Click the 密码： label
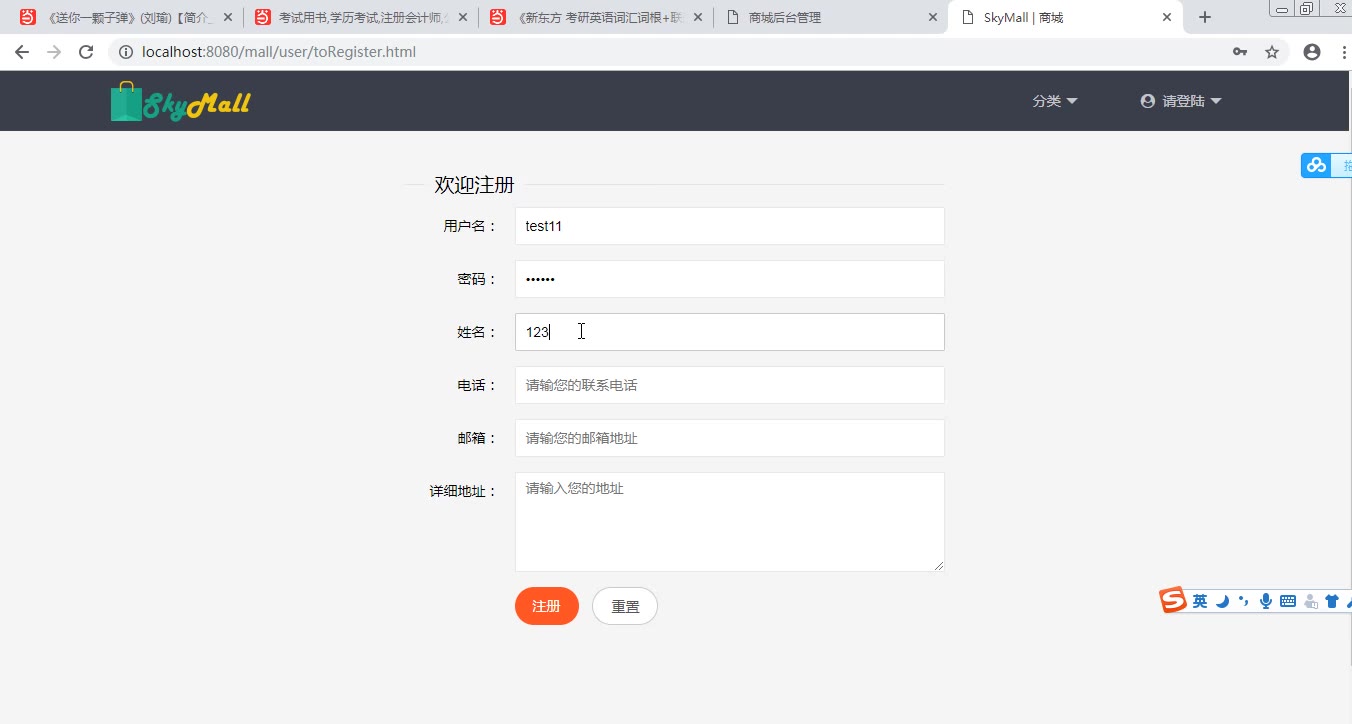 [478, 279]
